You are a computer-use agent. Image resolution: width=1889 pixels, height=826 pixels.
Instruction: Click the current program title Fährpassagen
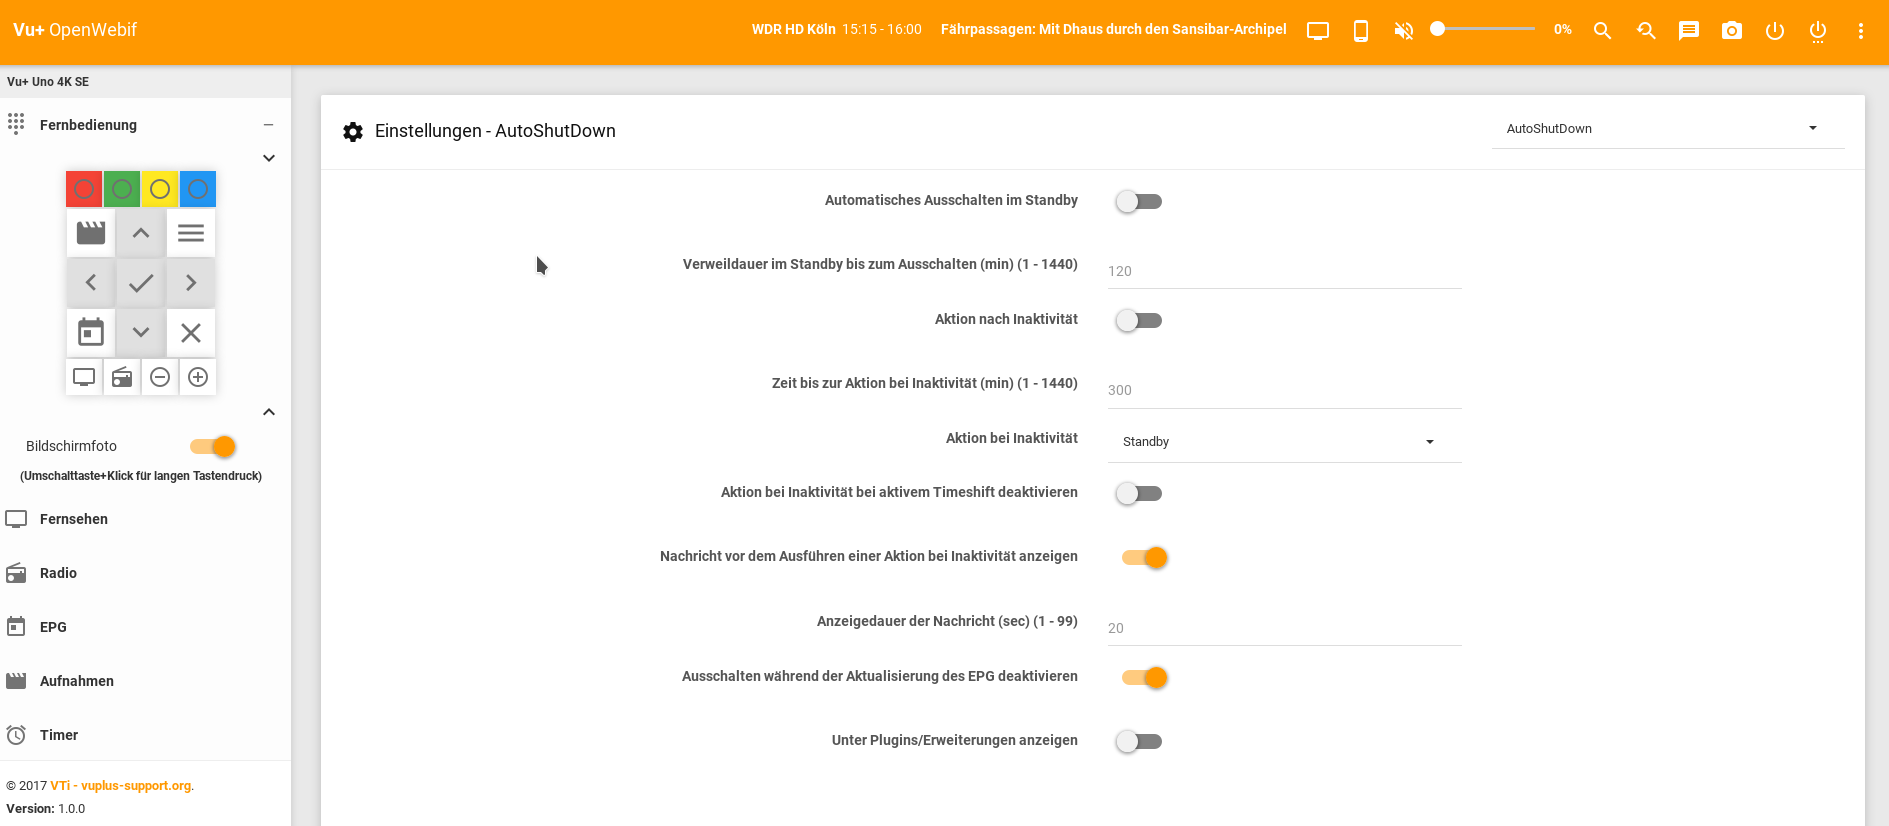tap(1113, 29)
